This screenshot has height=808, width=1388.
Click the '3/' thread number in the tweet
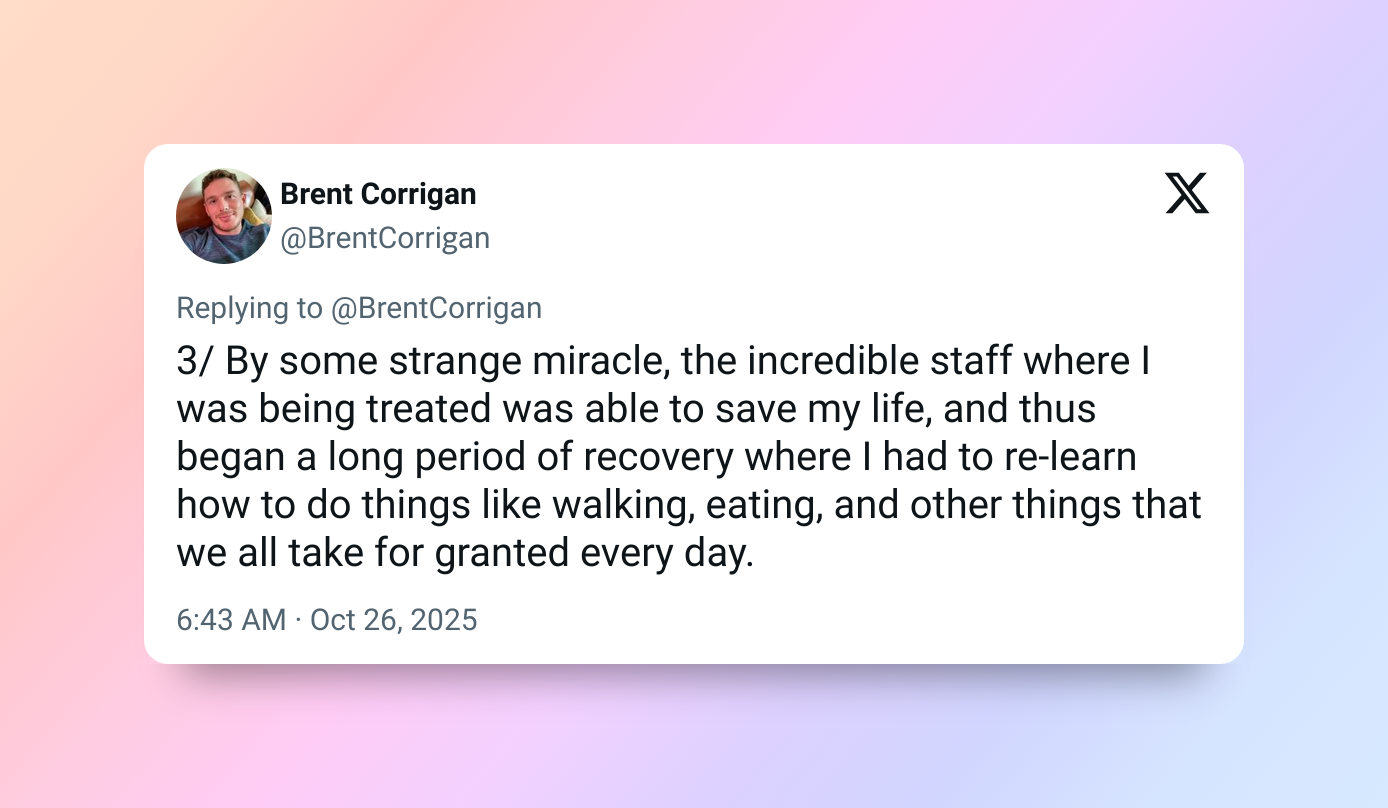pyautogui.click(x=196, y=361)
